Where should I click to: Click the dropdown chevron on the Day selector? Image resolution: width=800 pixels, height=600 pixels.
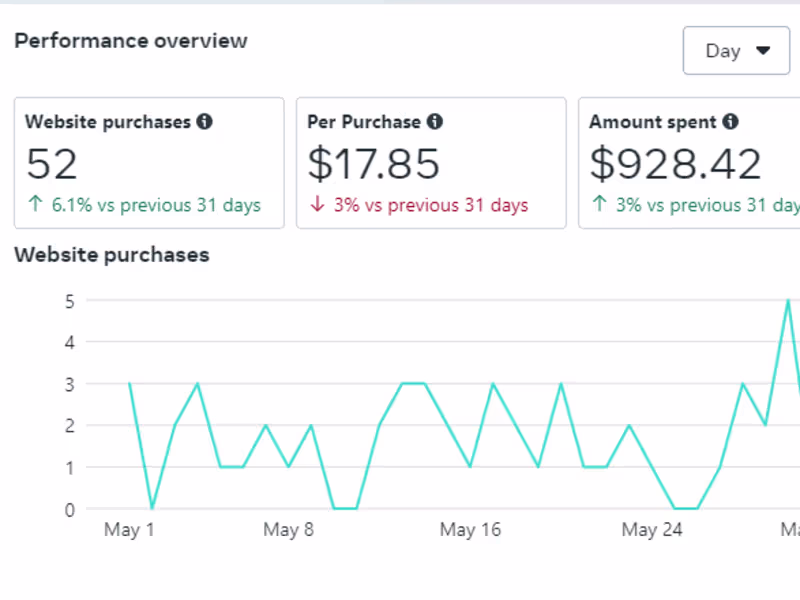[x=763, y=50]
